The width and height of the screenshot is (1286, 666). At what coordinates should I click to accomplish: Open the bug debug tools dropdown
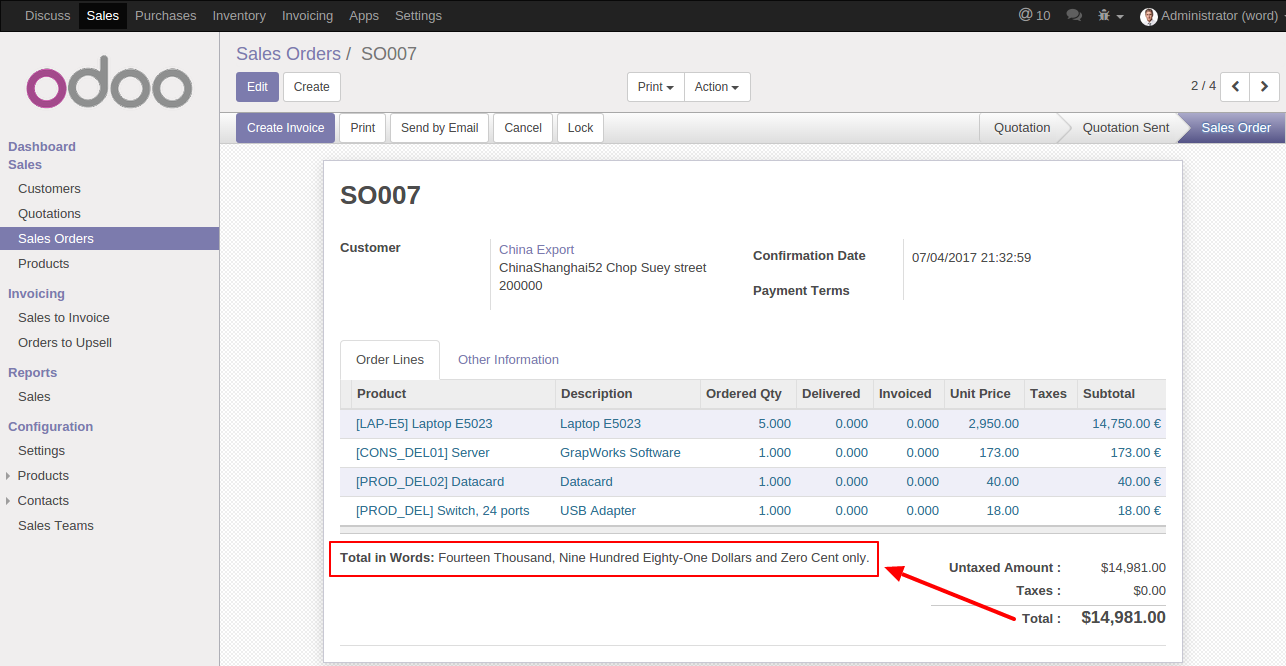point(1110,16)
